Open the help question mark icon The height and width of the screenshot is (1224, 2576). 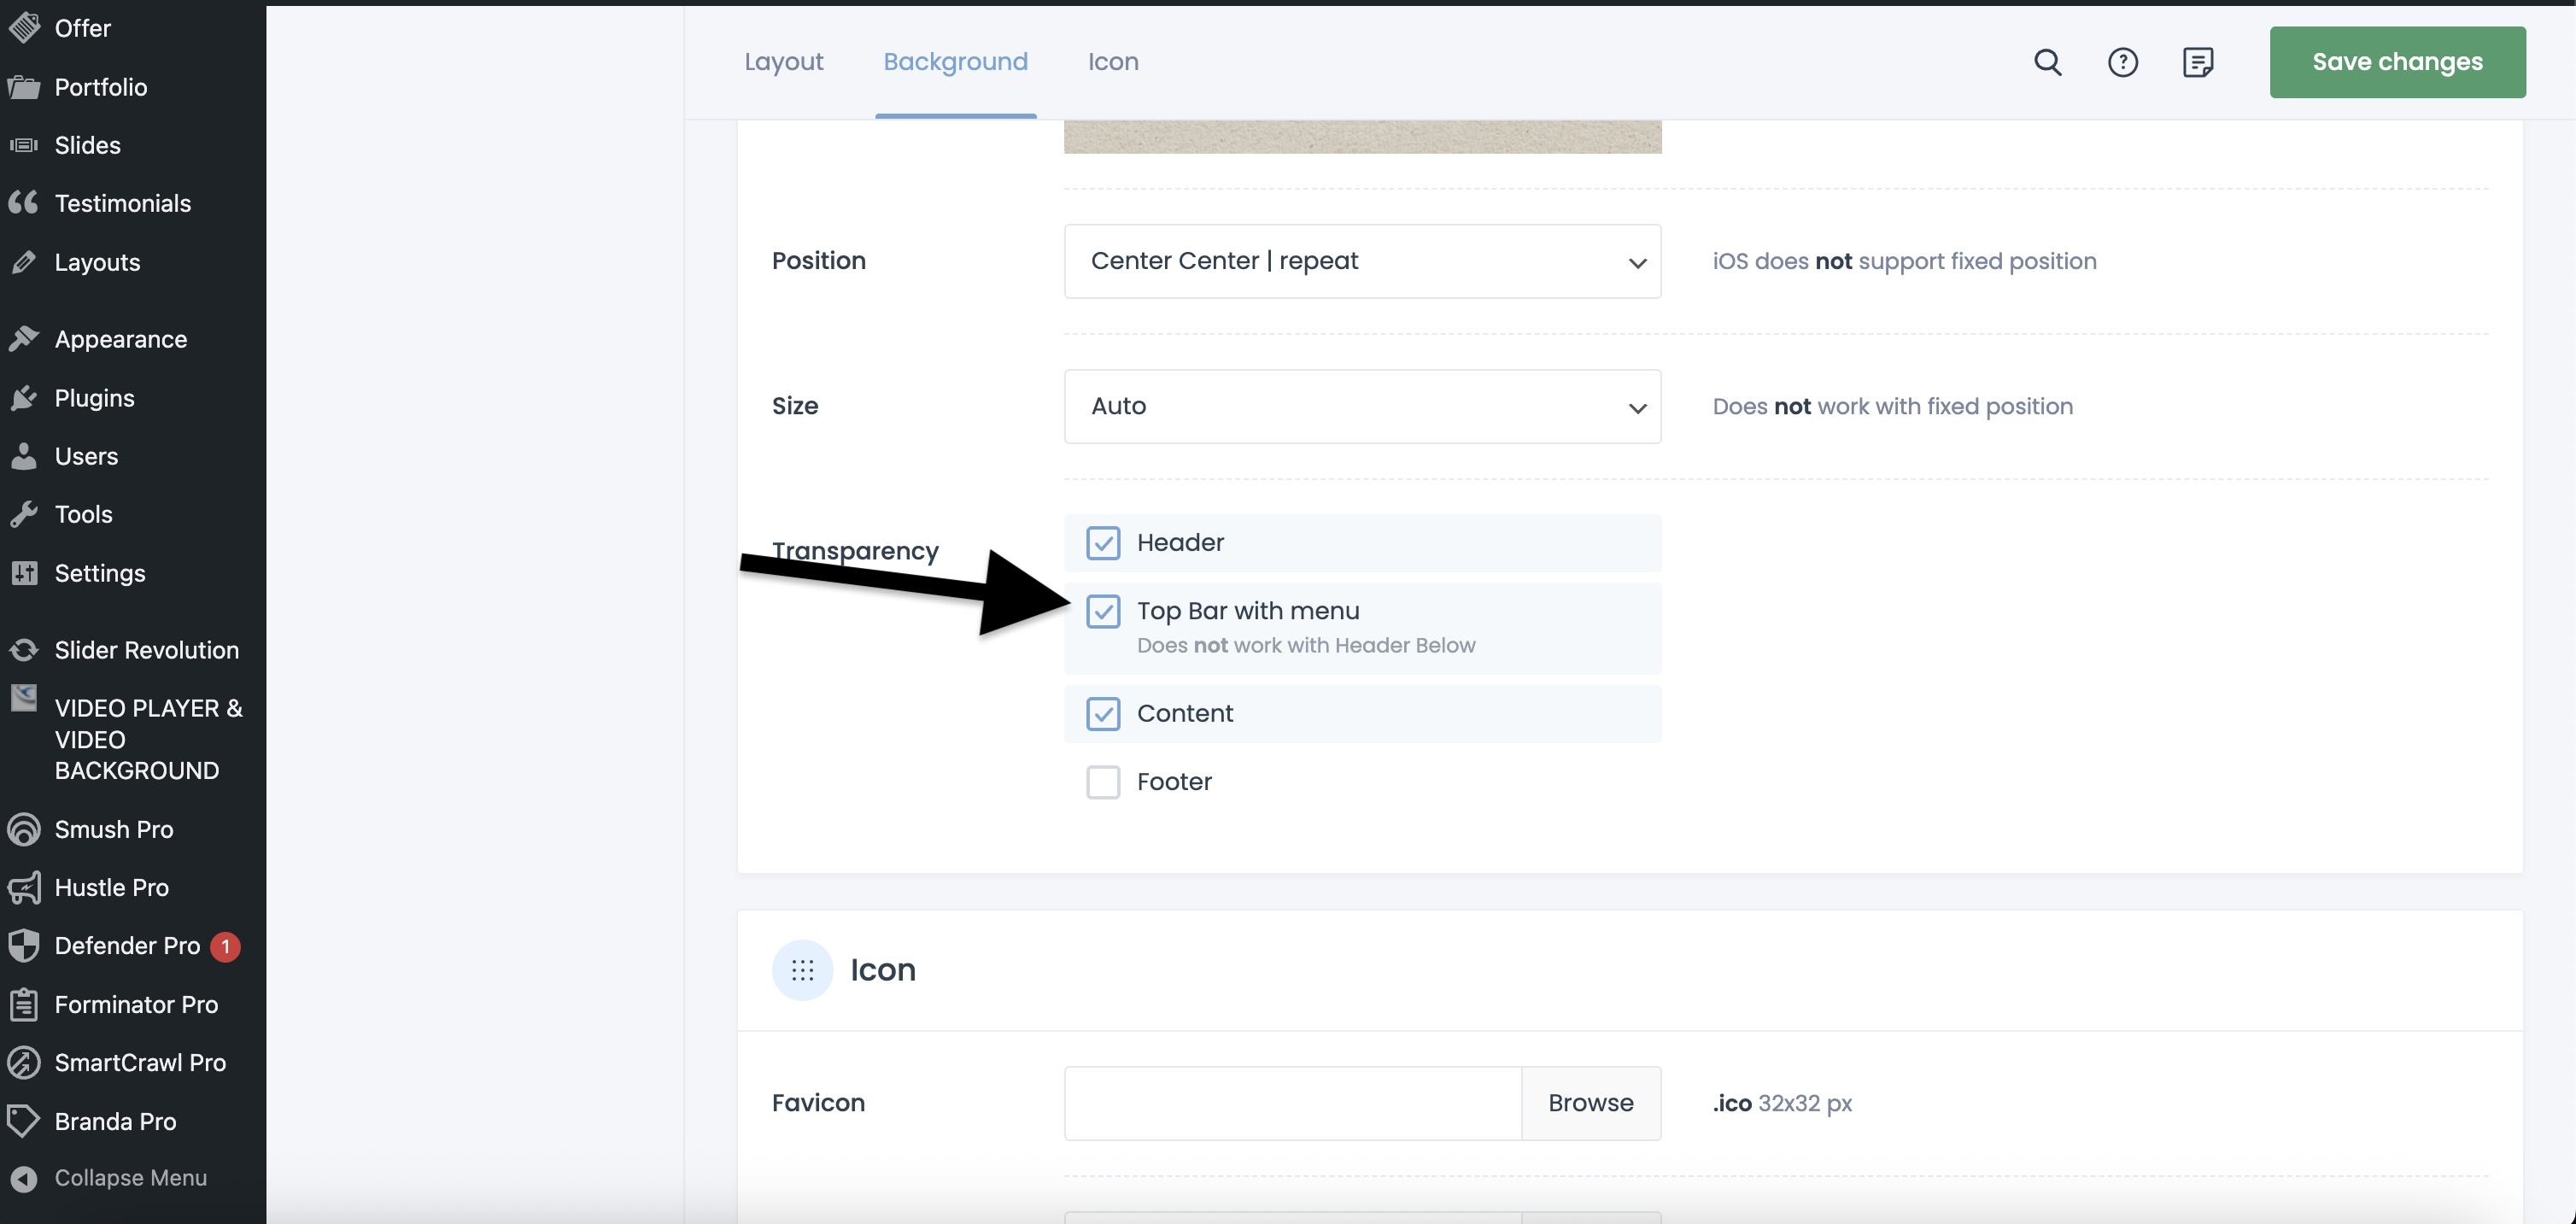tap(2122, 62)
